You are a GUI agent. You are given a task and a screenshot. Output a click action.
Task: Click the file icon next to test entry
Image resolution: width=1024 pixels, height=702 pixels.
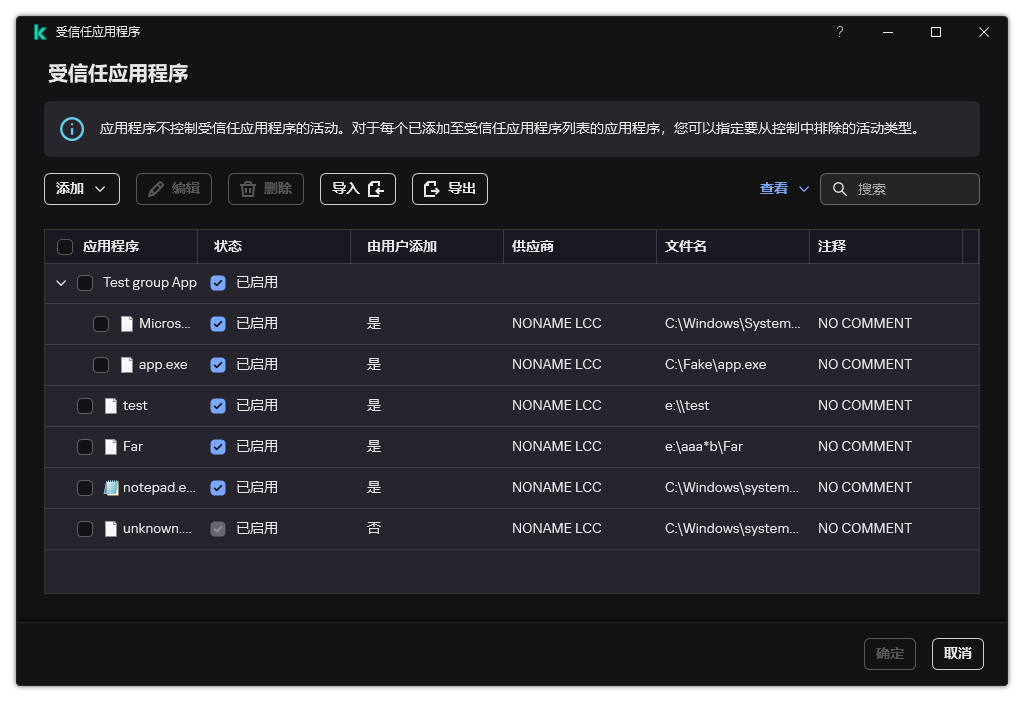tap(110, 405)
